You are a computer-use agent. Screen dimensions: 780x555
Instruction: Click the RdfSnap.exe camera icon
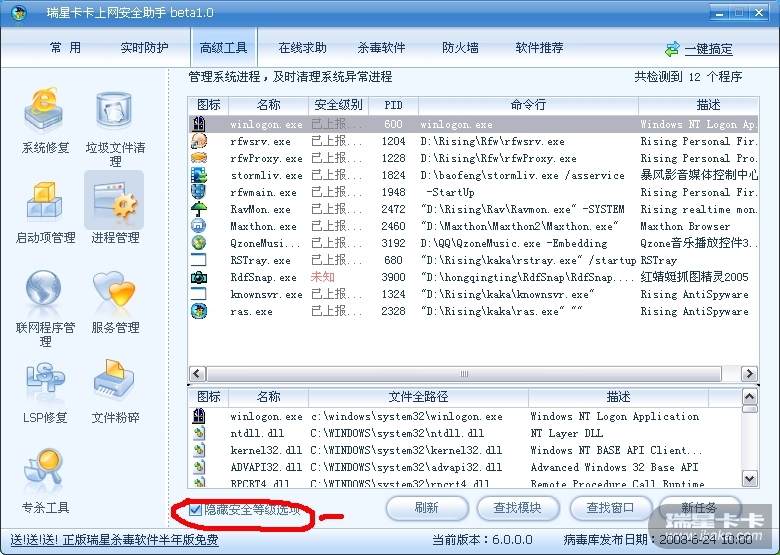tap(199, 277)
